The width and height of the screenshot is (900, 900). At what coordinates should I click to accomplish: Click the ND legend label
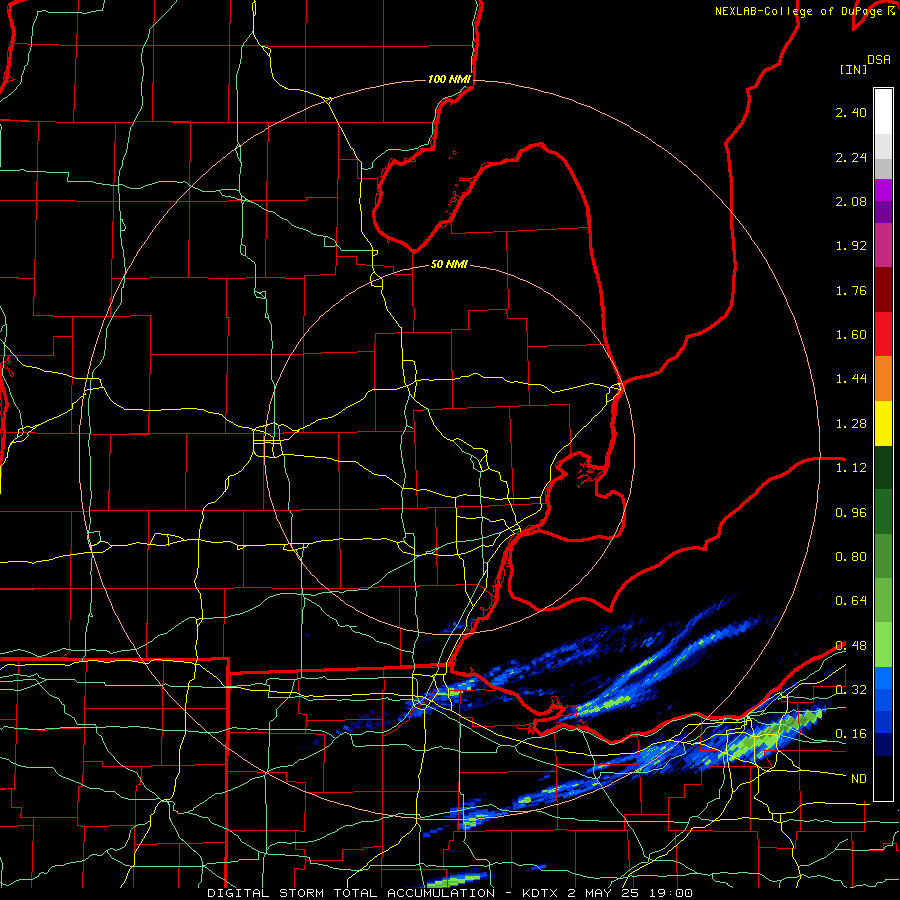859,779
